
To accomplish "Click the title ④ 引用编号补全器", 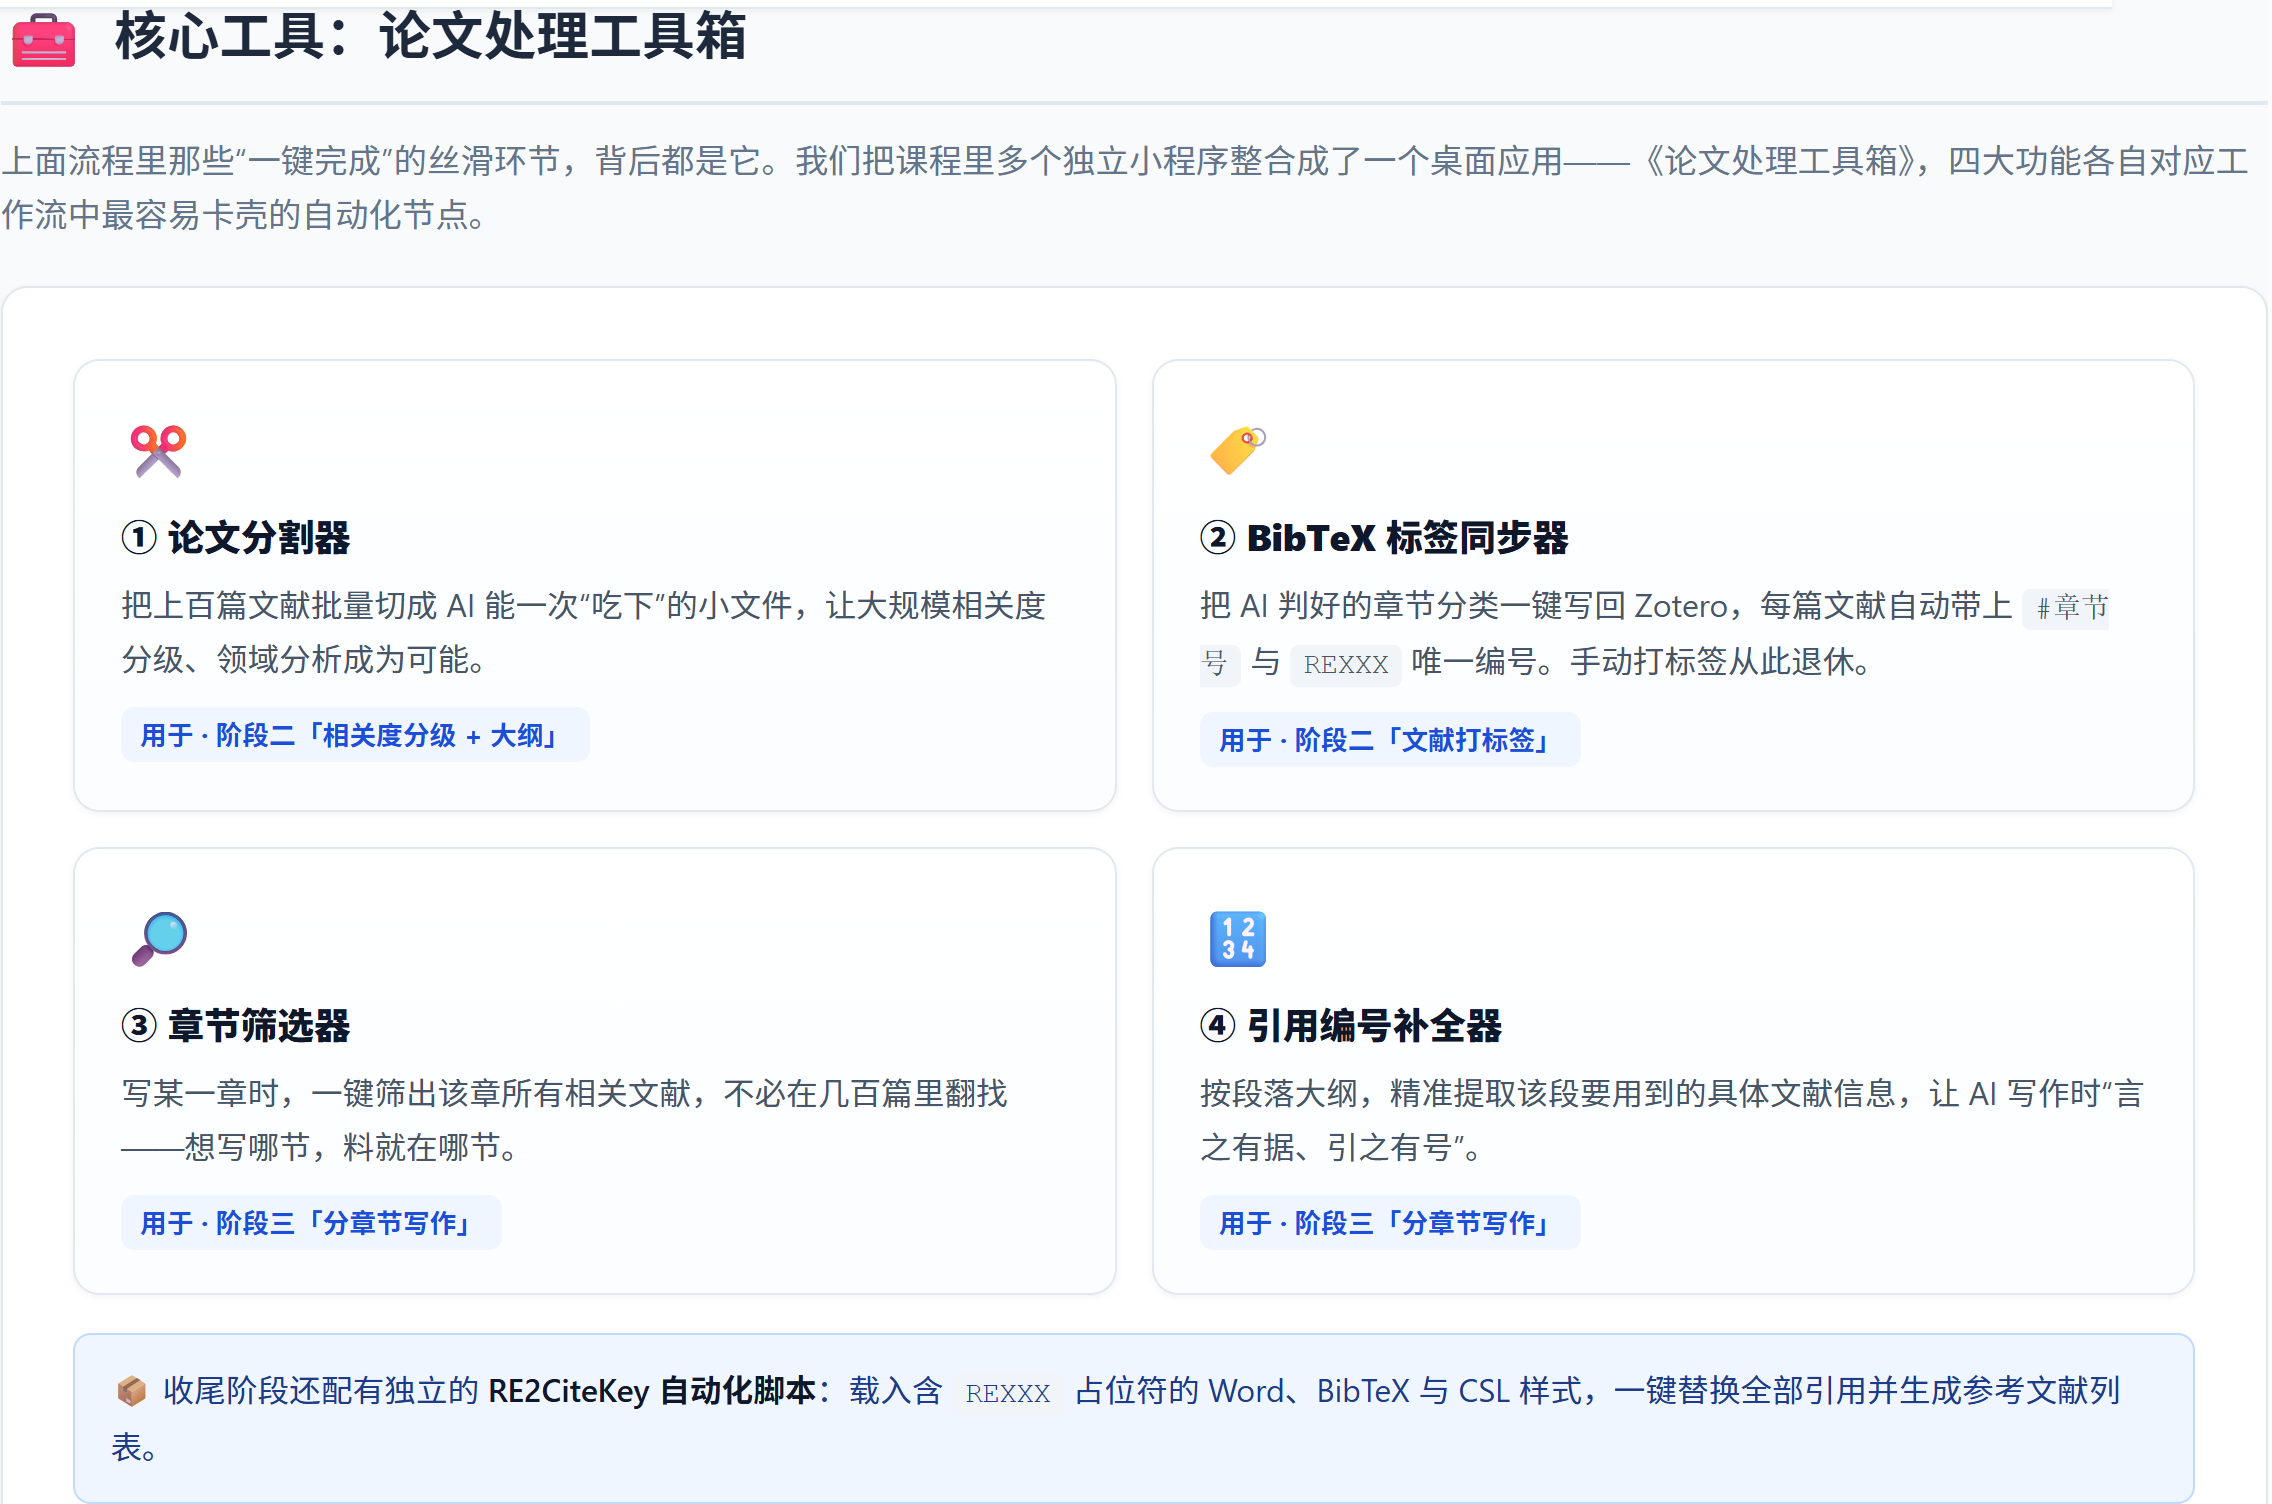I will click(1351, 1026).
